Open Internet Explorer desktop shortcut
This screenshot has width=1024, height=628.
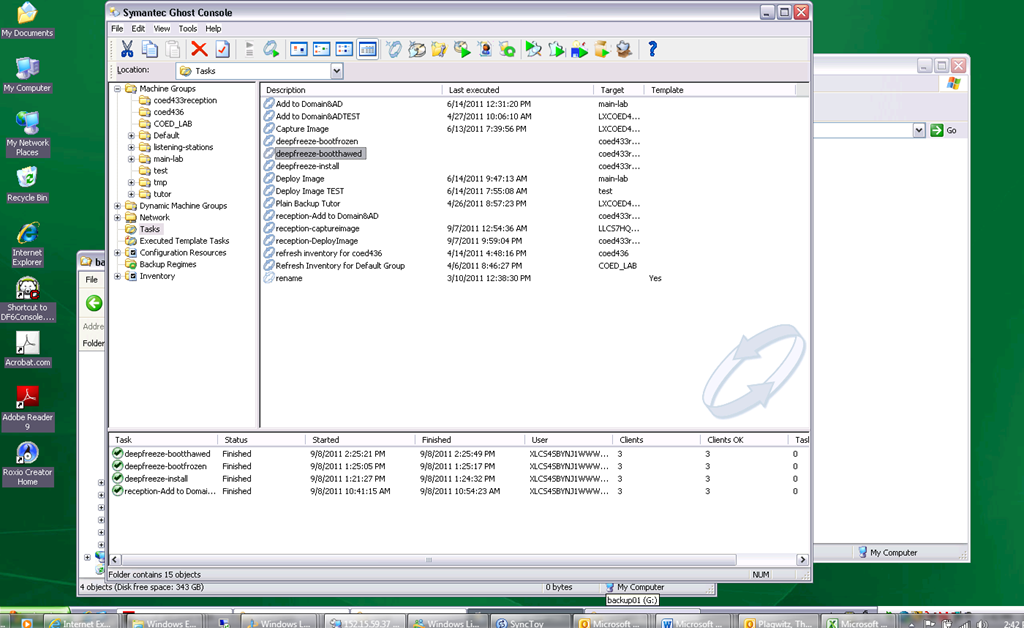tap(27, 233)
